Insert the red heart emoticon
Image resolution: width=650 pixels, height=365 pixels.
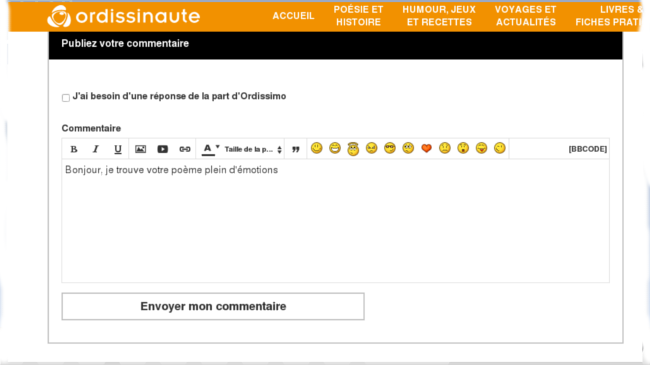426,148
